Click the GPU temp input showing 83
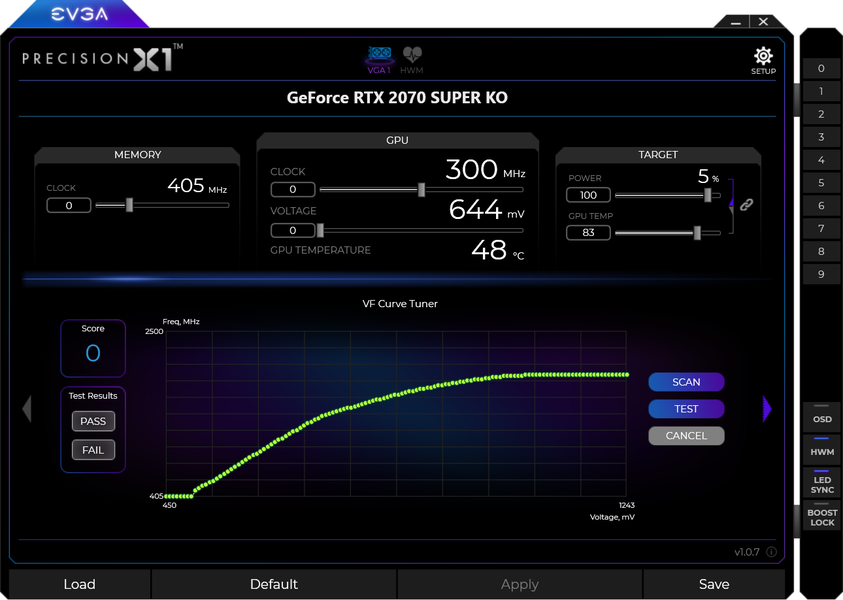Image resolution: width=843 pixels, height=600 pixels. [x=588, y=232]
